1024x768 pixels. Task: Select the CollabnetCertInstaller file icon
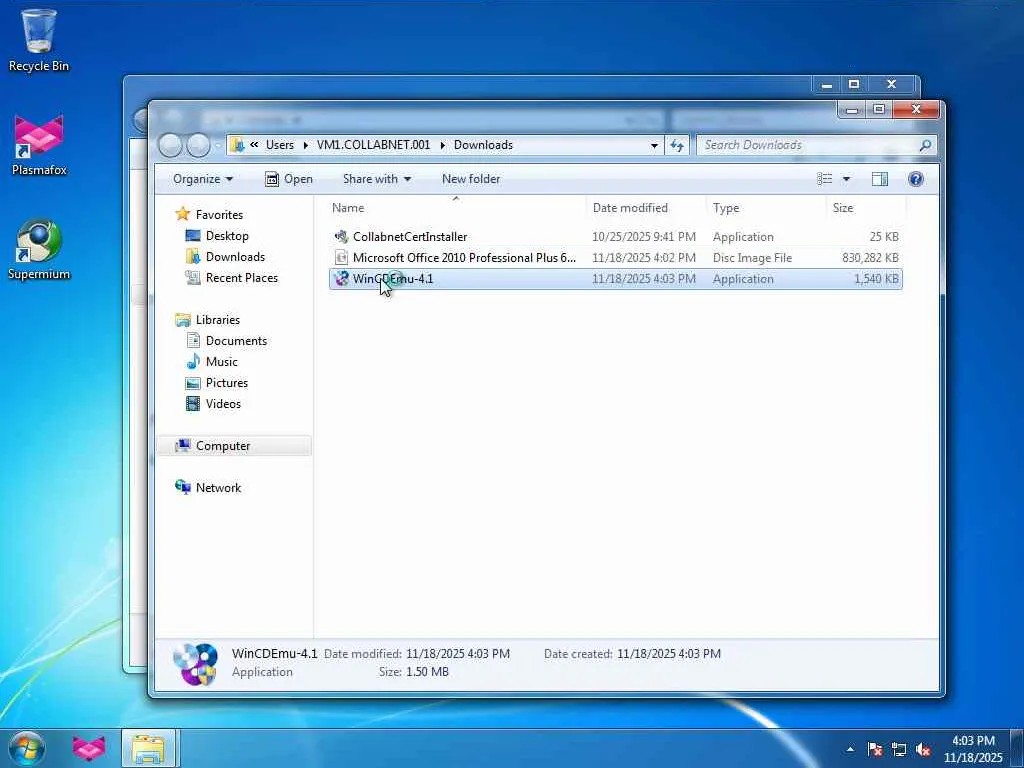click(341, 236)
